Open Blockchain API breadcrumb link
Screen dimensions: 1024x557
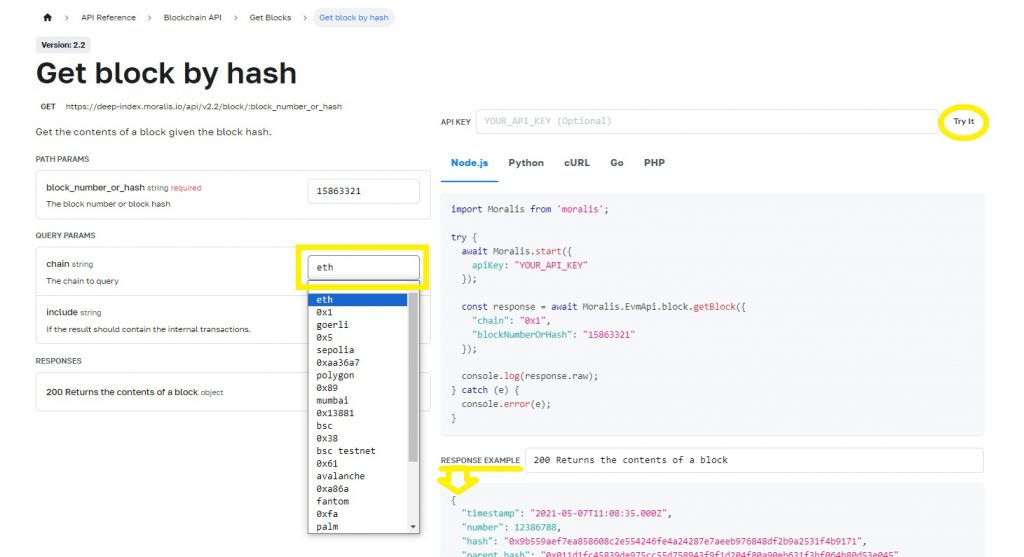tap(193, 18)
